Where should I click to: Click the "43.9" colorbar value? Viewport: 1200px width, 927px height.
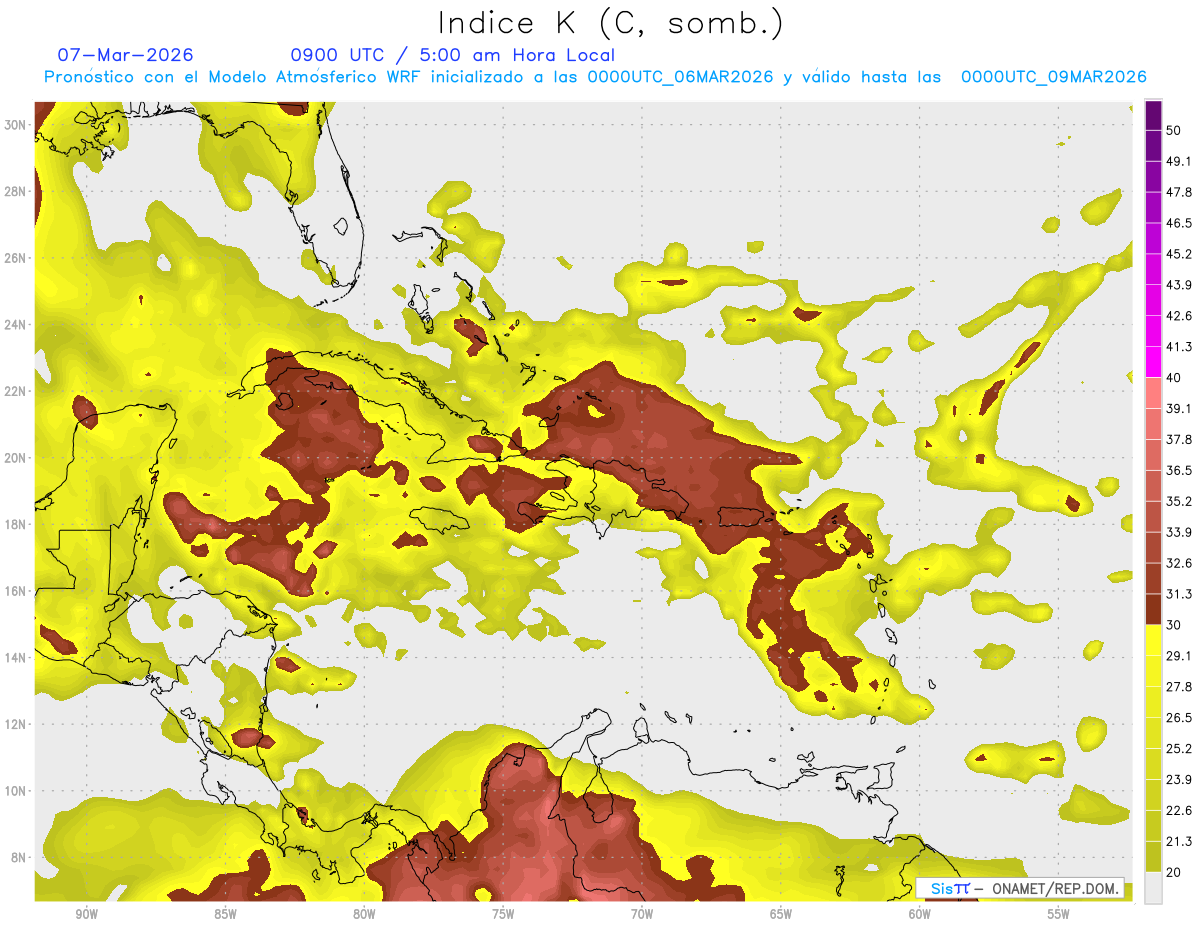[x=1179, y=285]
